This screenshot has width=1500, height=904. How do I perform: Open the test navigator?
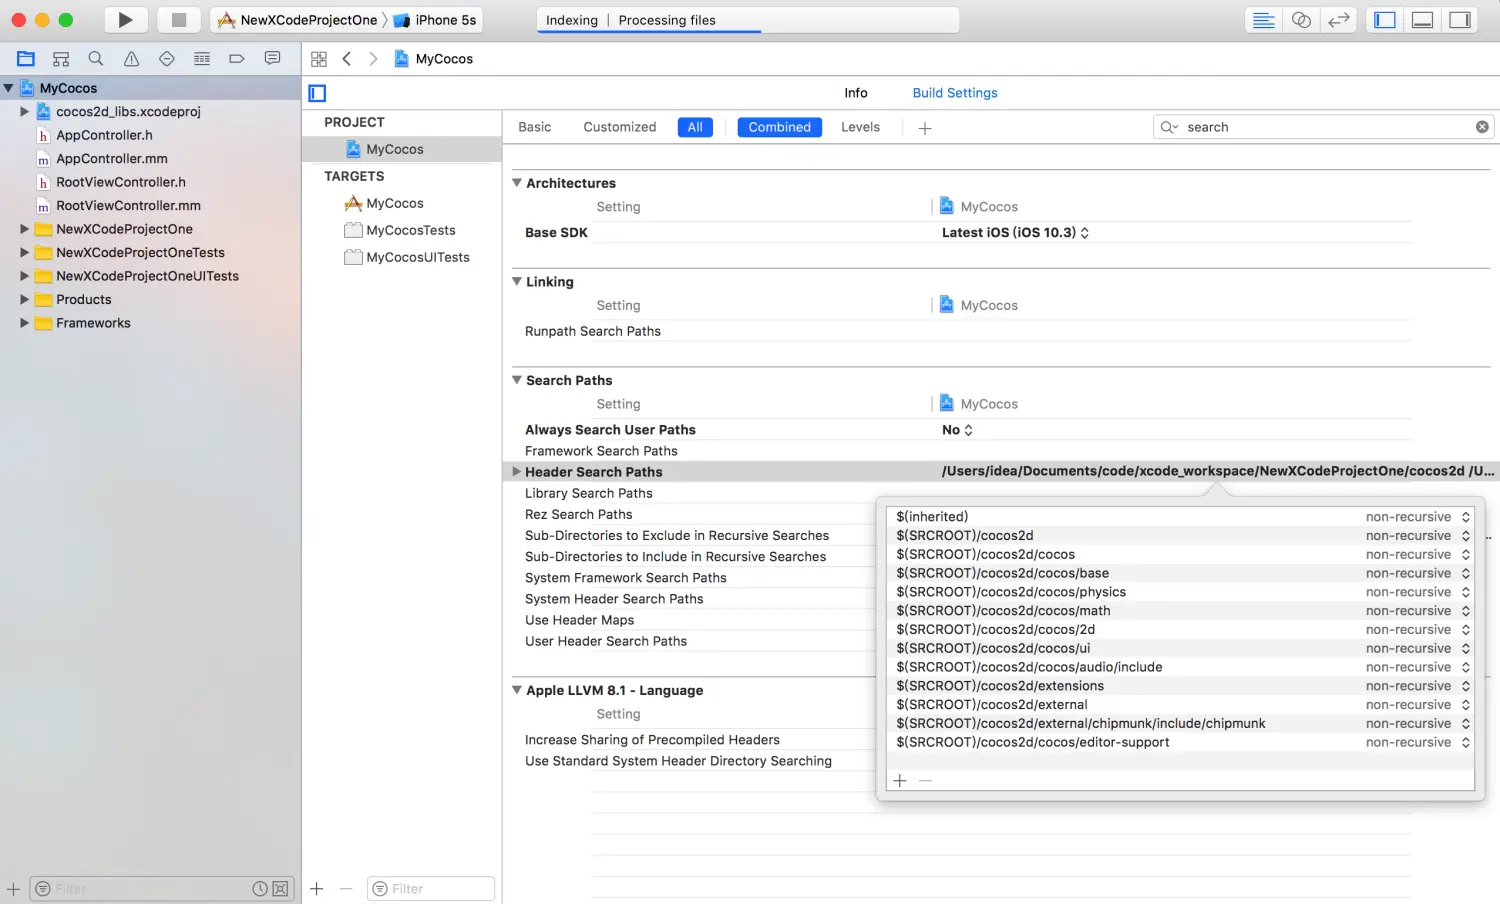(167, 59)
